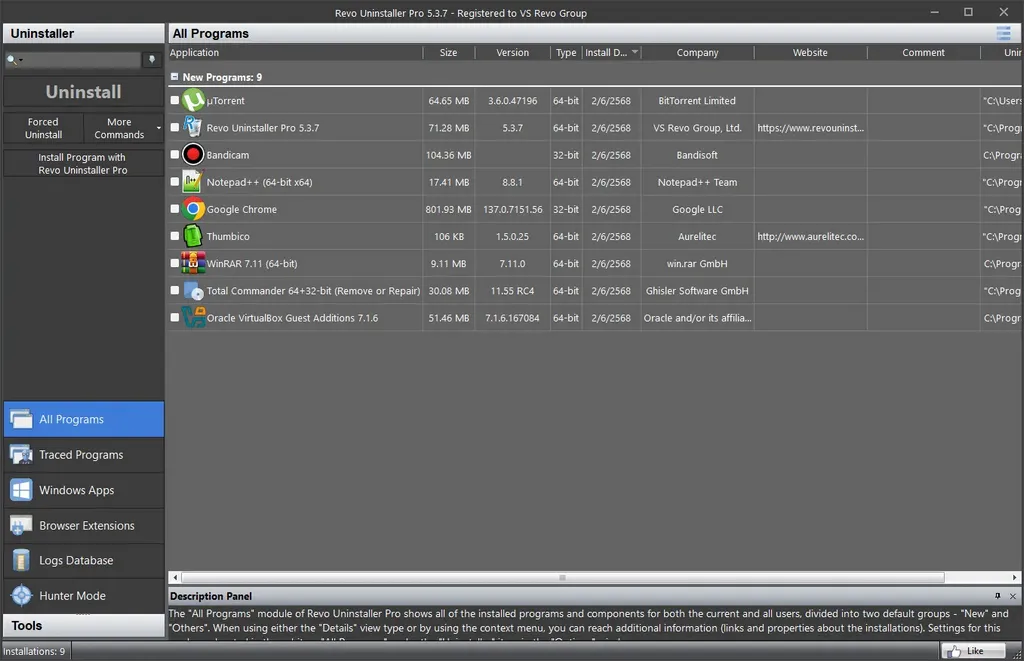Open the Tools section
This screenshot has width=1024, height=661.
[84, 626]
